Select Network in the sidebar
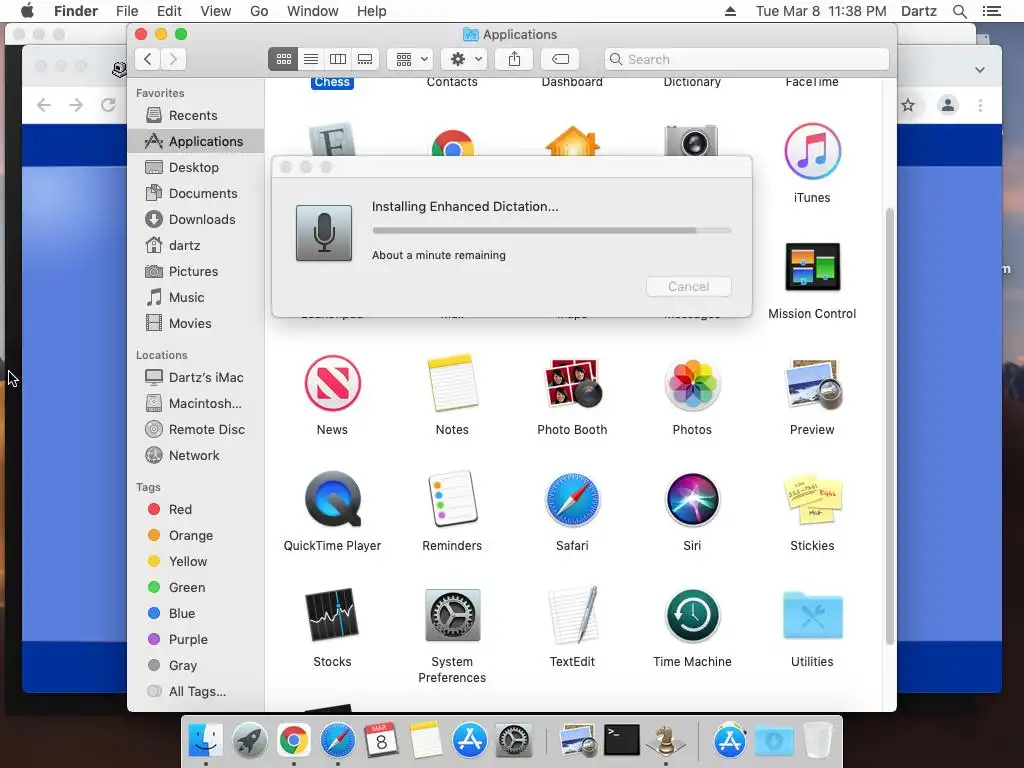The image size is (1024, 768). (x=196, y=456)
